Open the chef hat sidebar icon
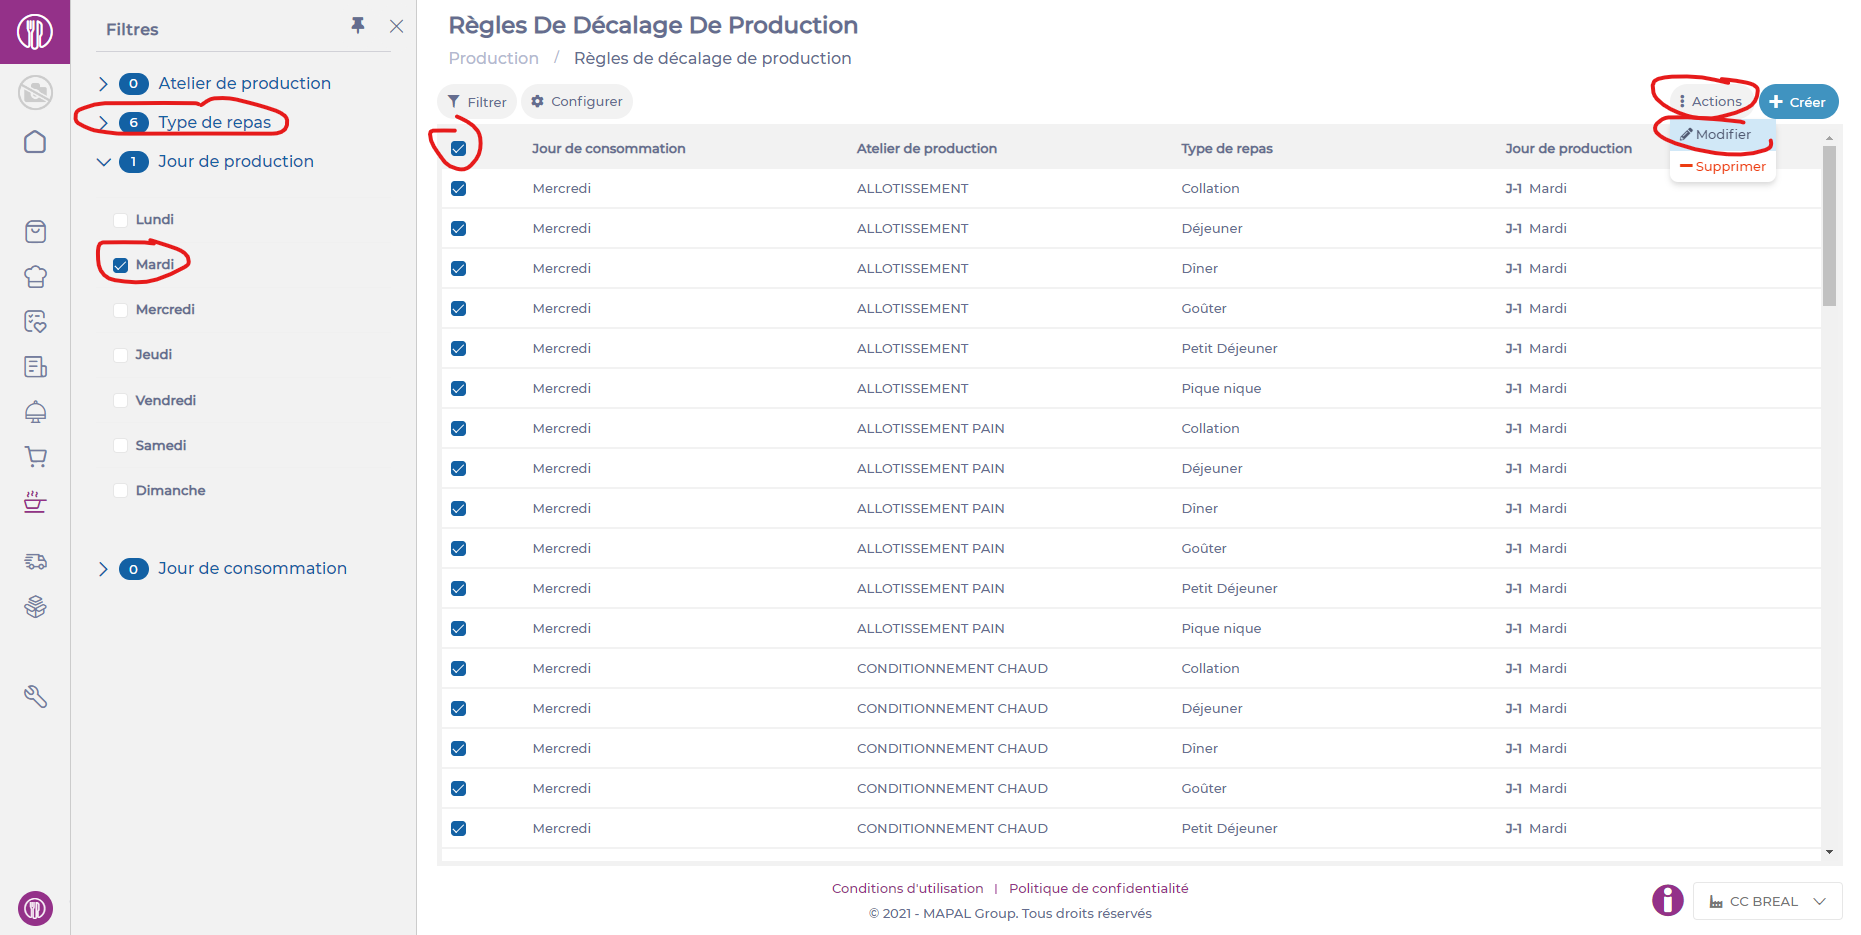 [x=35, y=277]
